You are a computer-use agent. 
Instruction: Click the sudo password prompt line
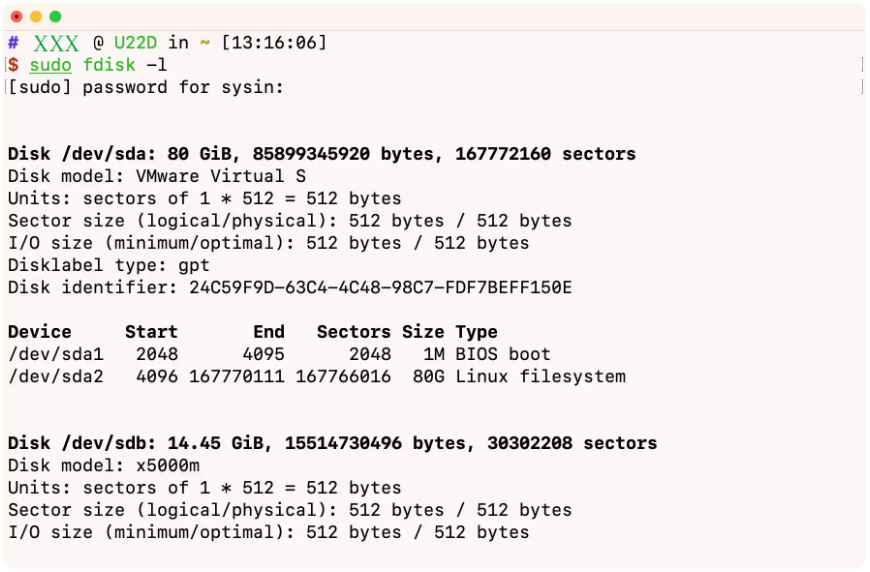pos(145,87)
